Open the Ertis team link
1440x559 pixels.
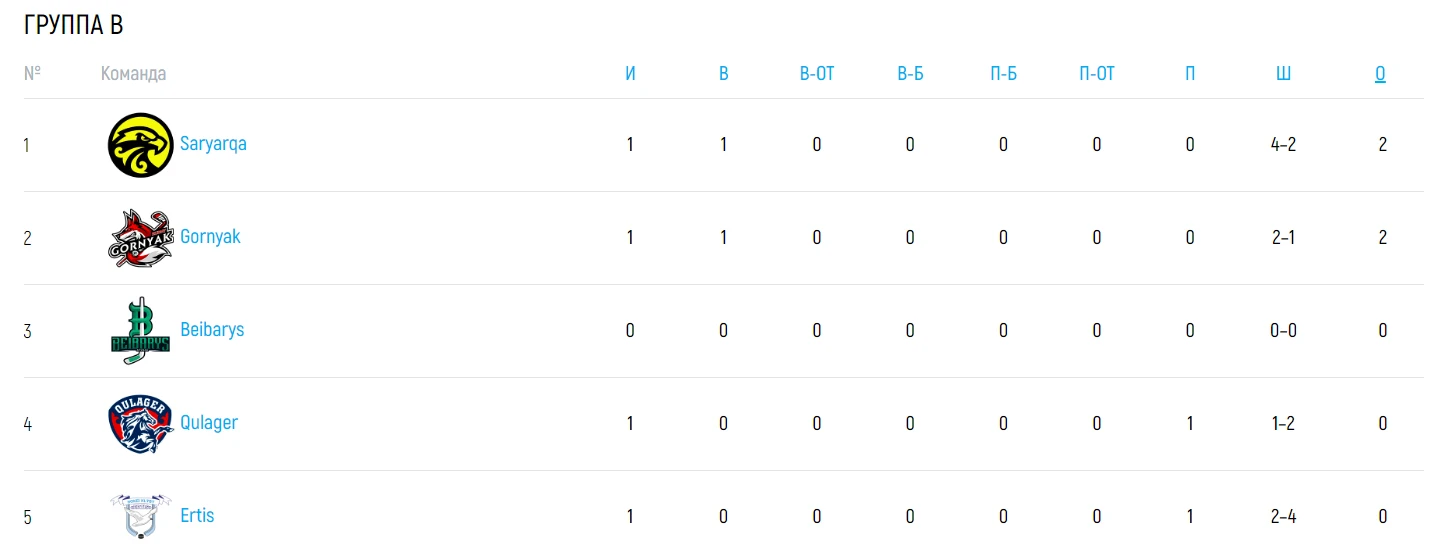[197, 516]
